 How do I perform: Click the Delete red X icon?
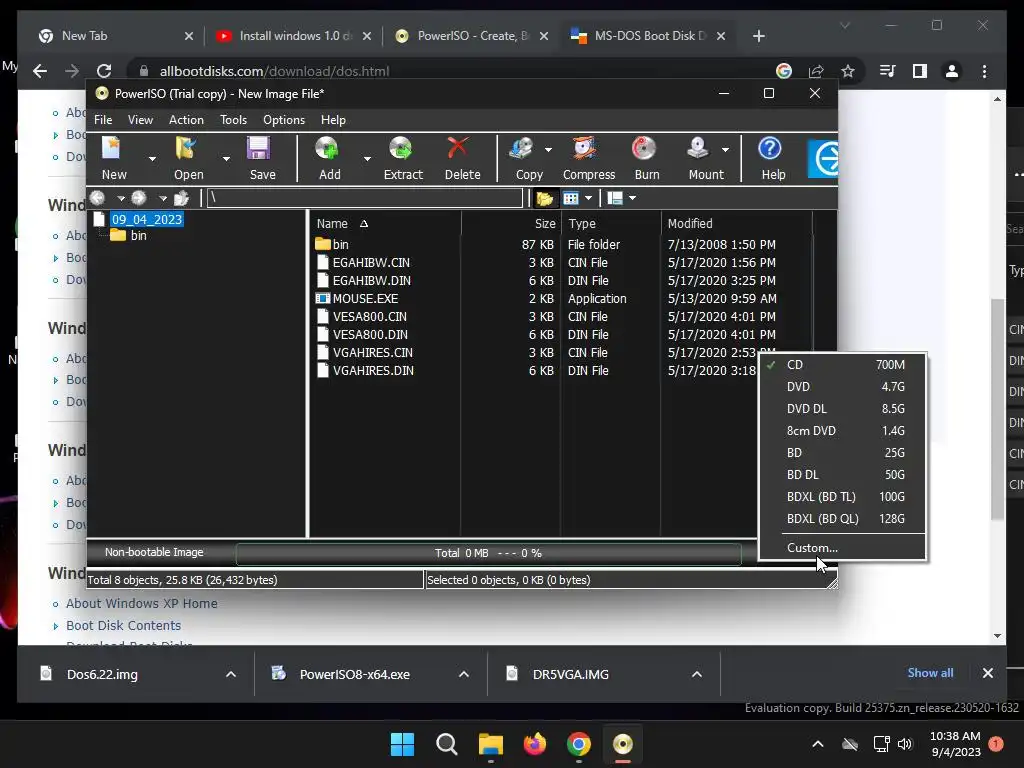point(458,148)
